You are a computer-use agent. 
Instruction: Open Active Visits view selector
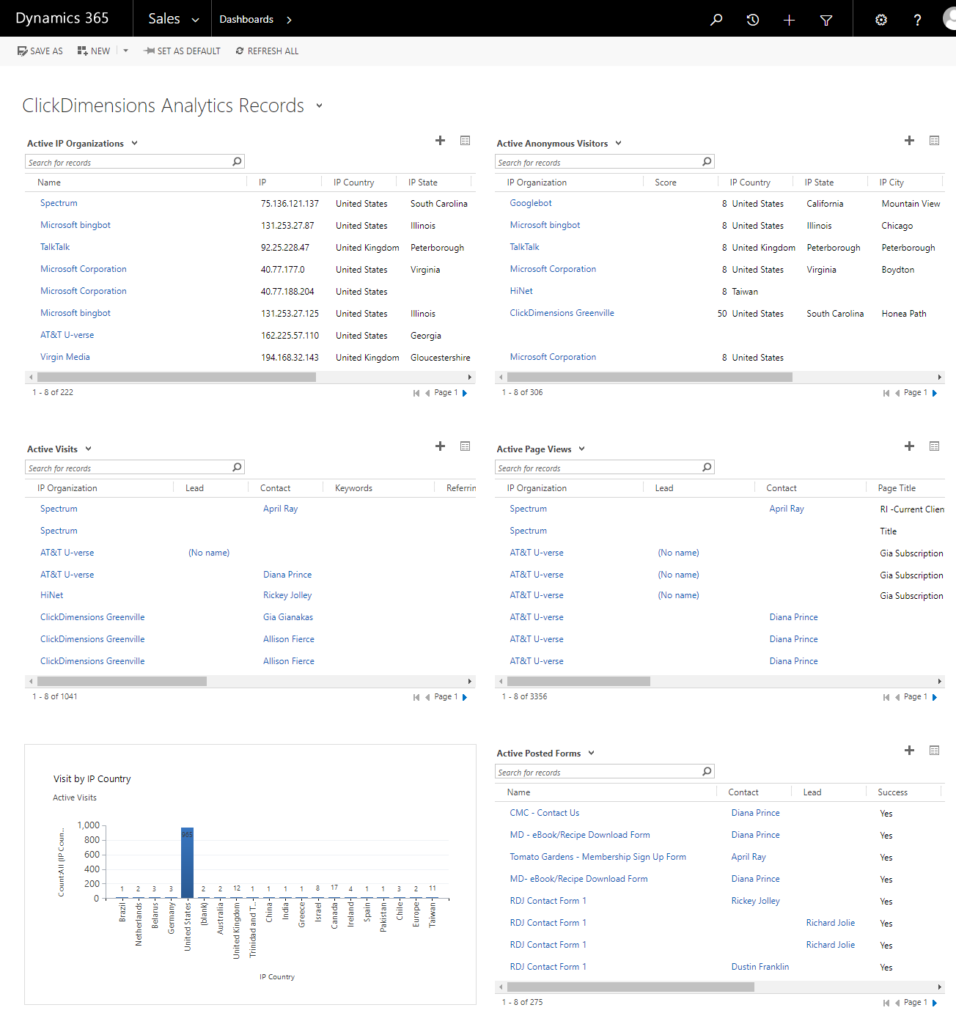point(88,449)
